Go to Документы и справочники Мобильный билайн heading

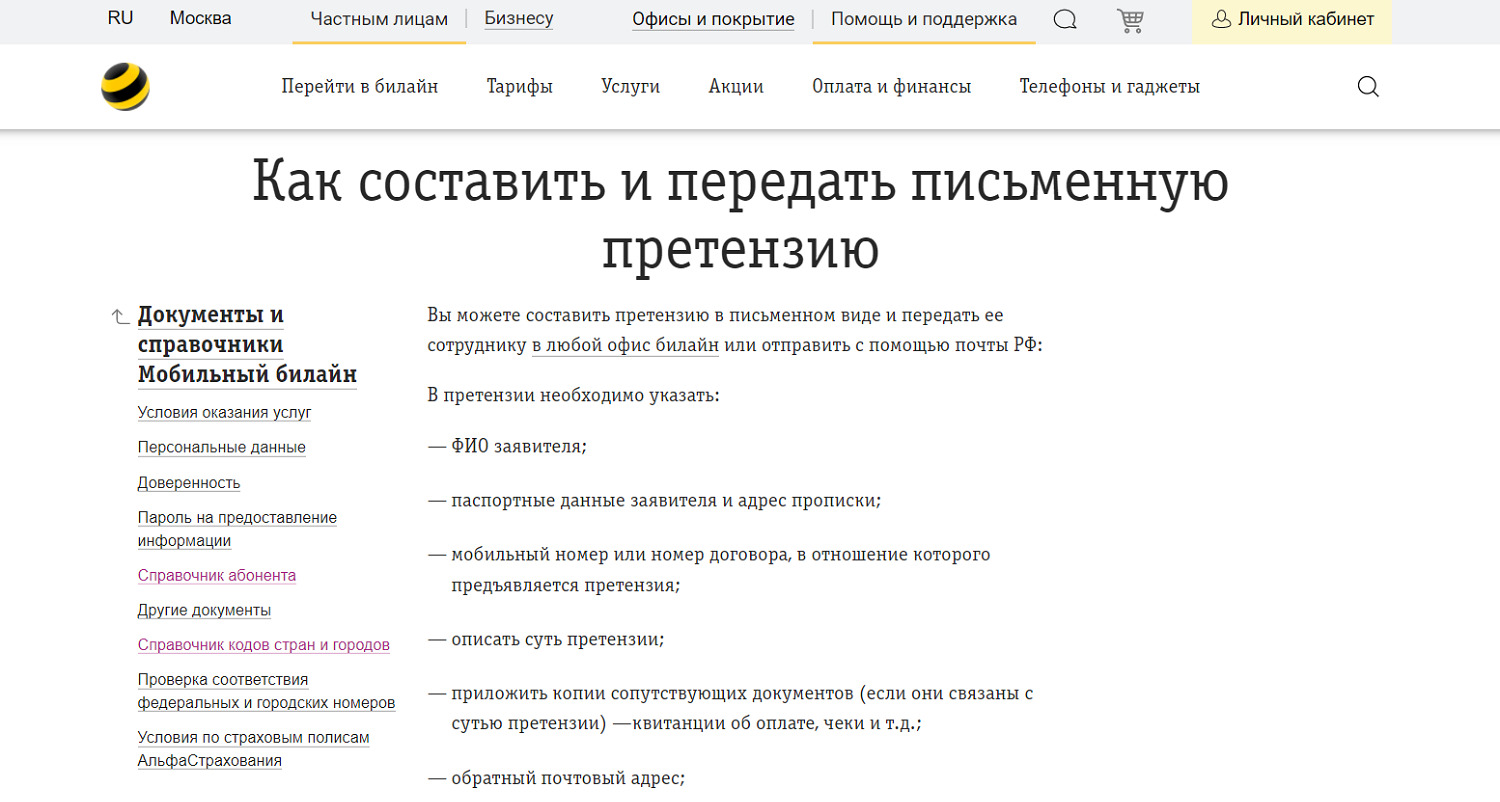pos(247,345)
